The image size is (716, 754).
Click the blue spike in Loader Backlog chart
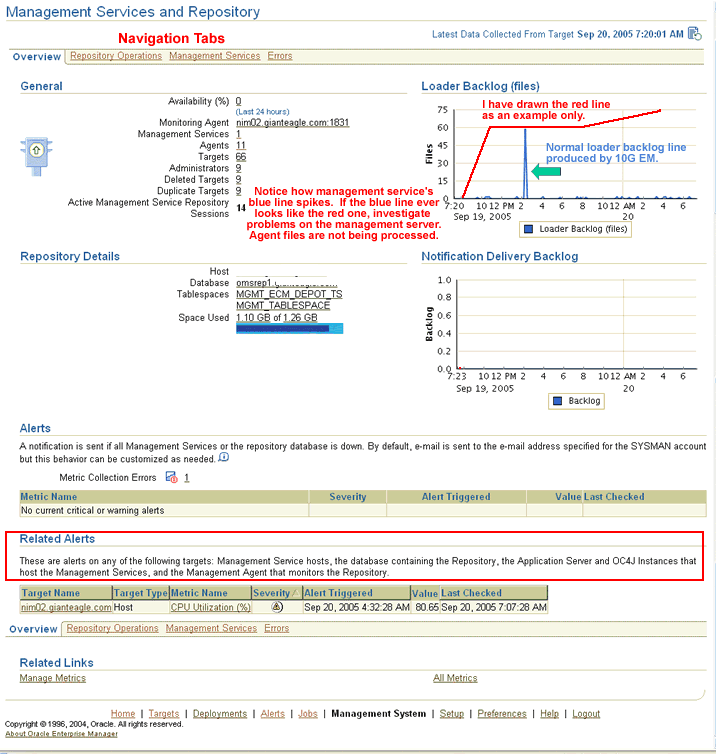525,165
